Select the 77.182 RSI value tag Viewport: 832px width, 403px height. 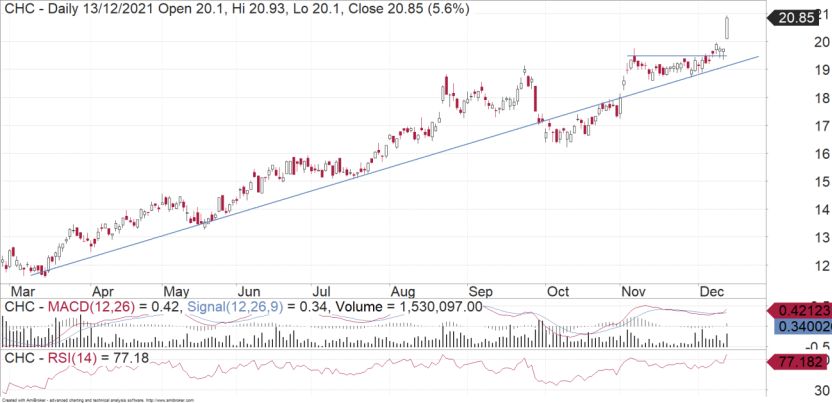(799, 363)
